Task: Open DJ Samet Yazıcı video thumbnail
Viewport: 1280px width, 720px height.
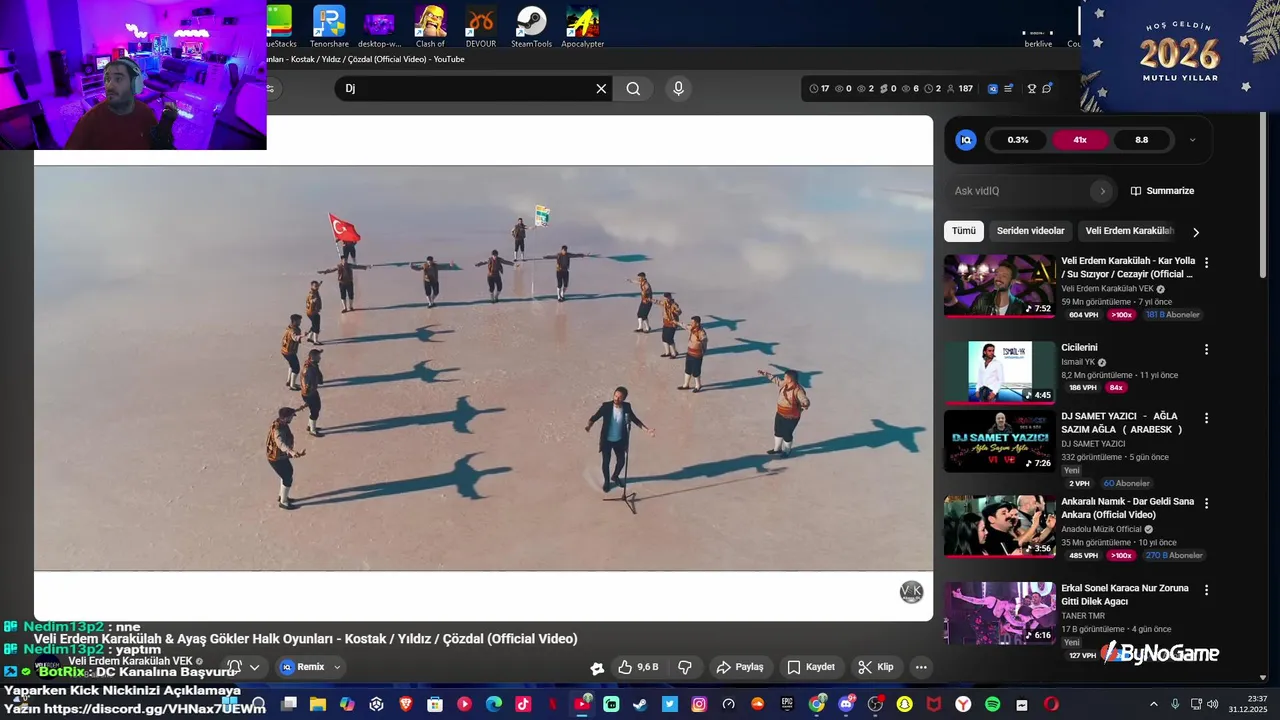Action: pyautogui.click(x=999, y=441)
